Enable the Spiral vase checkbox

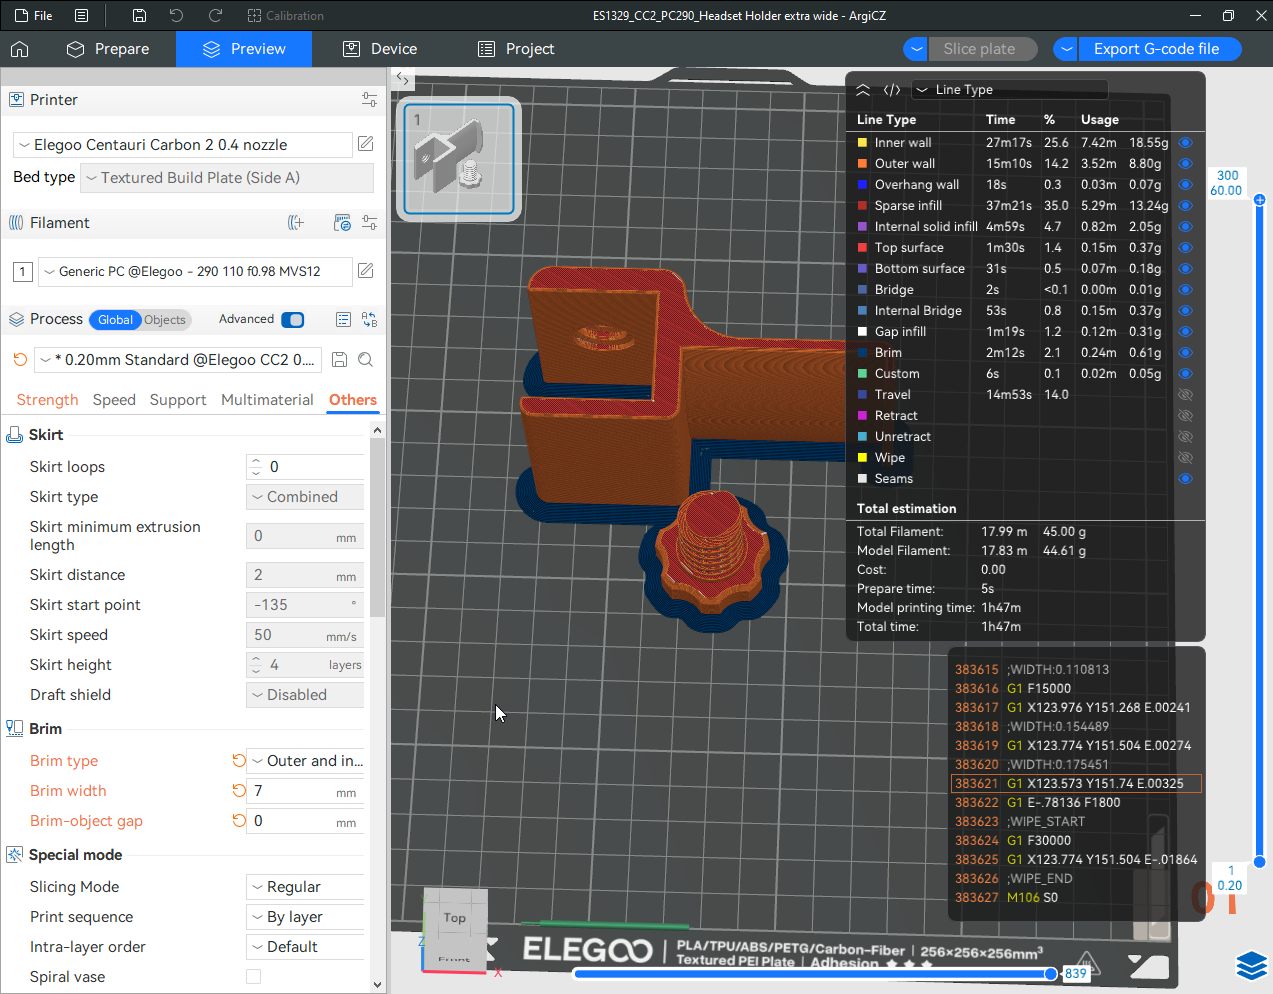(x=254, y=977)
